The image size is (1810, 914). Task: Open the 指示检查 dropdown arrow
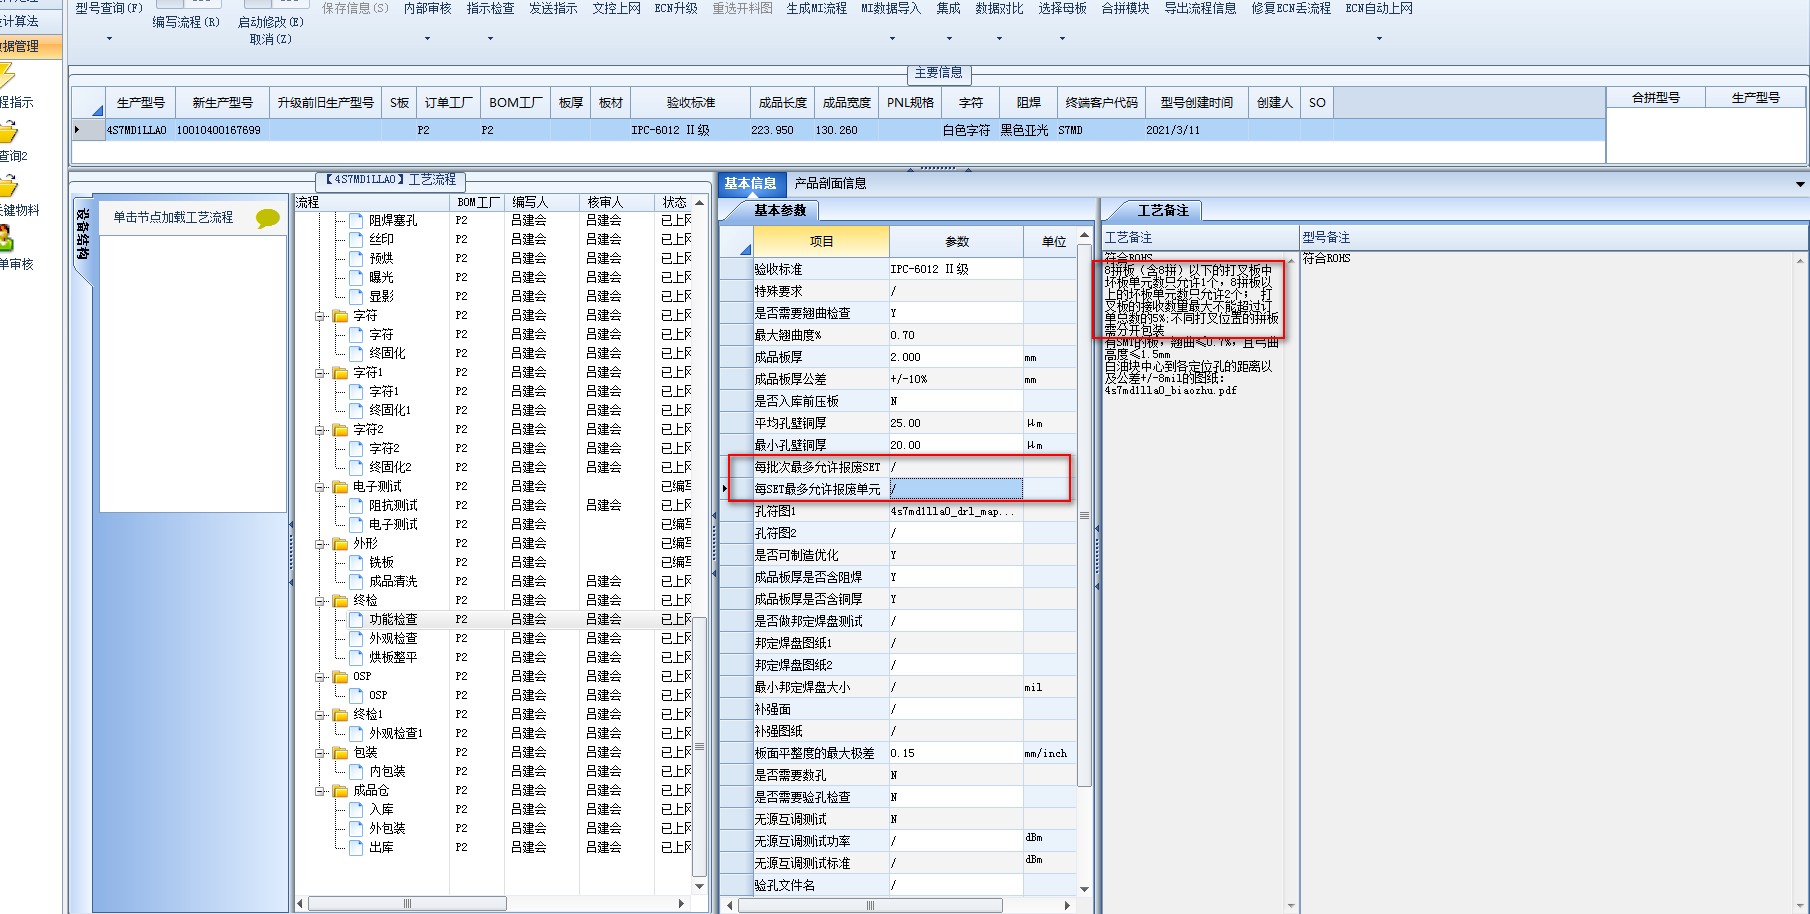pyautogui.click(x=490, y=39)
